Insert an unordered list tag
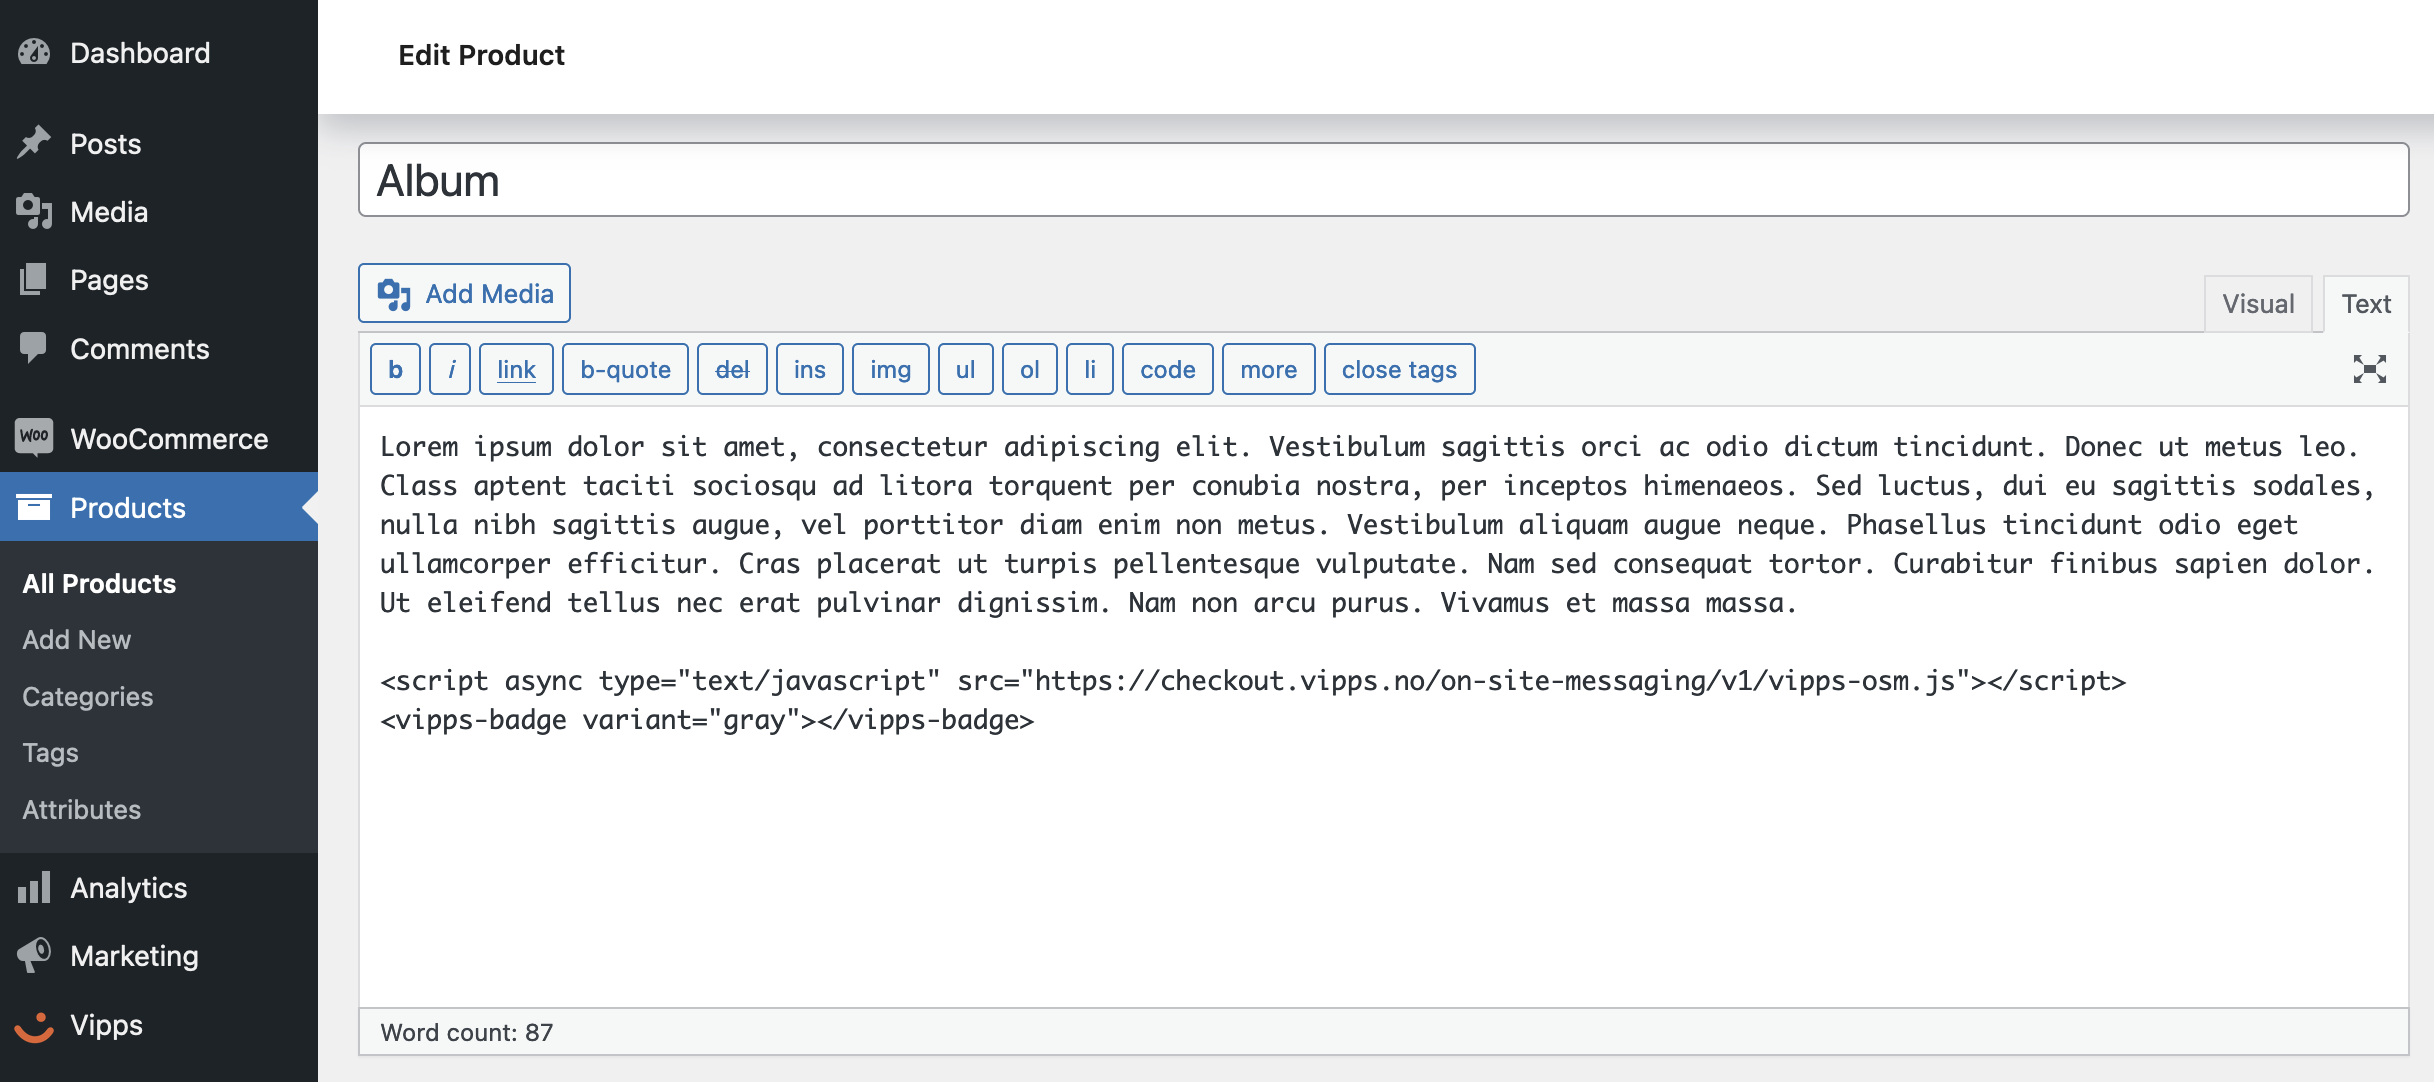This screenshot has width=2434, height=1082. pos(964,369)
